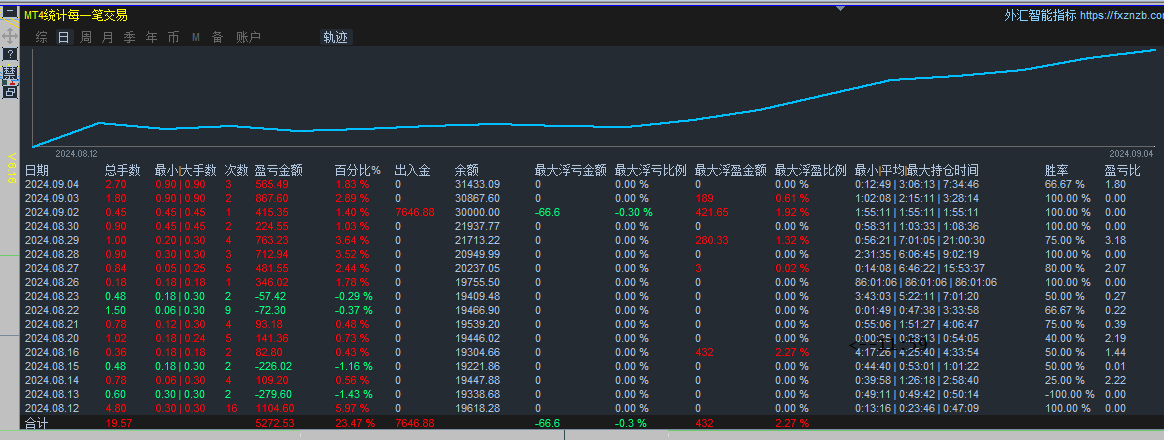Switch to the 综 summary tab

click(x=42, y=37)
